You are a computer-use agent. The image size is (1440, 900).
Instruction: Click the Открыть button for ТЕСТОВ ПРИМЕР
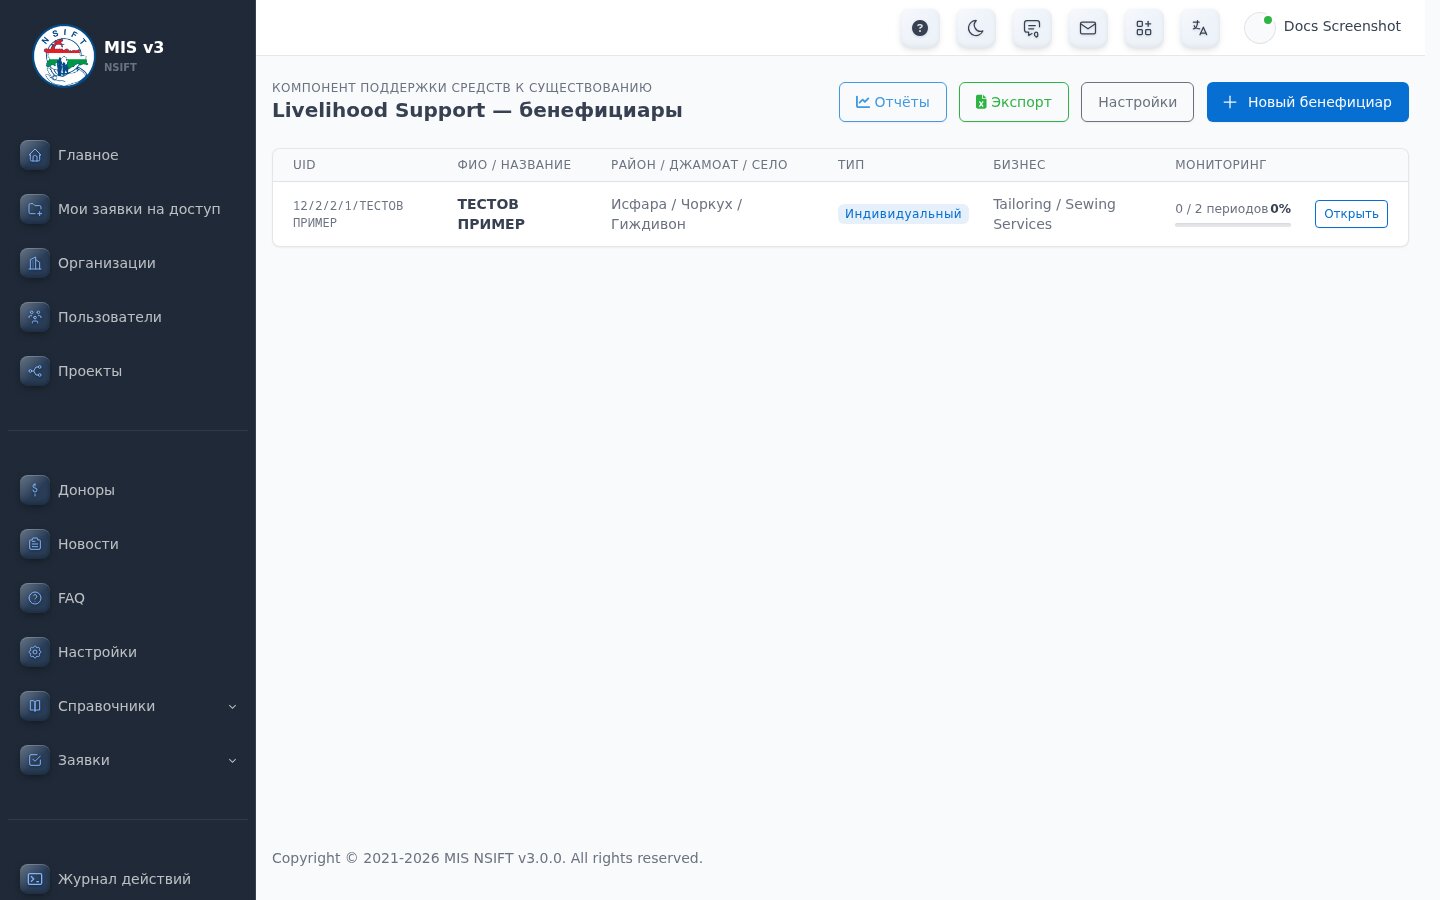coord(1351,214)
